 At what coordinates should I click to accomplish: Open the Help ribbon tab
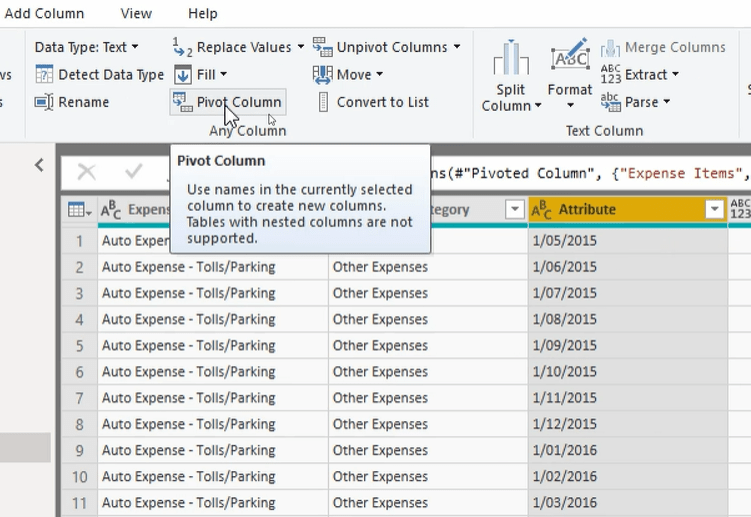[203, 13]
